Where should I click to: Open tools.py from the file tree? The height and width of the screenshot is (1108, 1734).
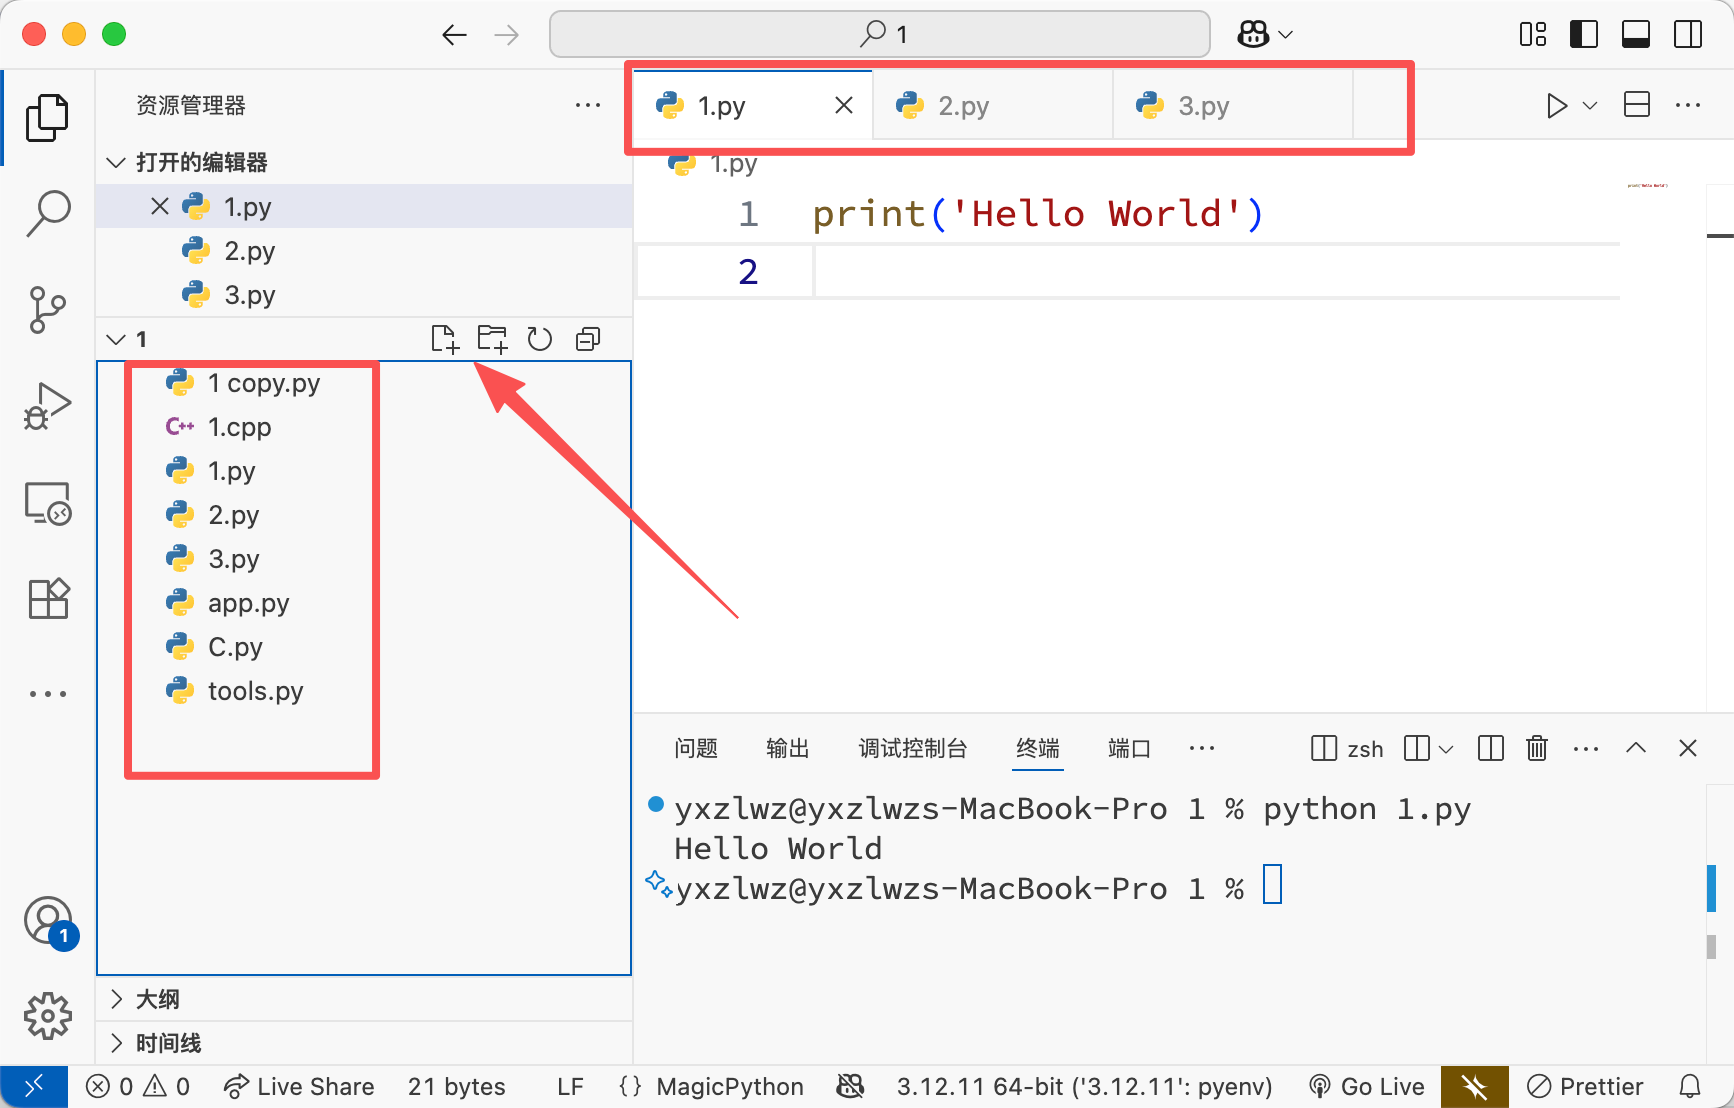[x=255, y=691]
